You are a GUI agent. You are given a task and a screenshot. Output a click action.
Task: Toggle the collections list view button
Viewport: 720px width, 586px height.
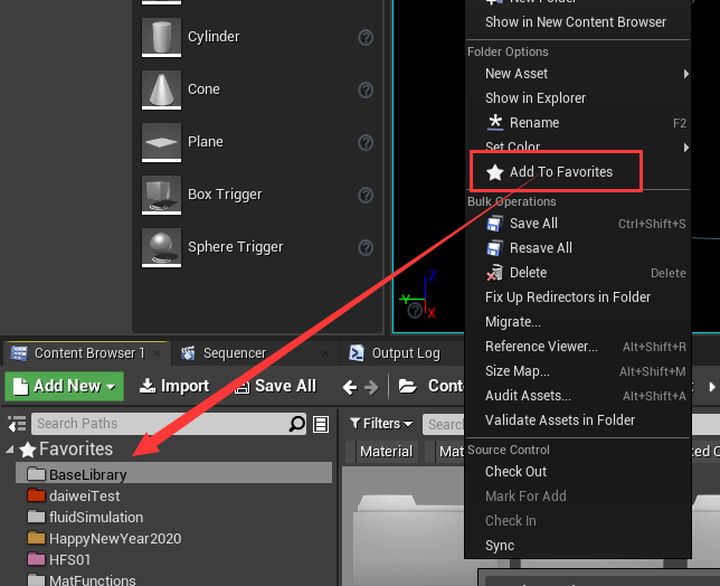321,424
